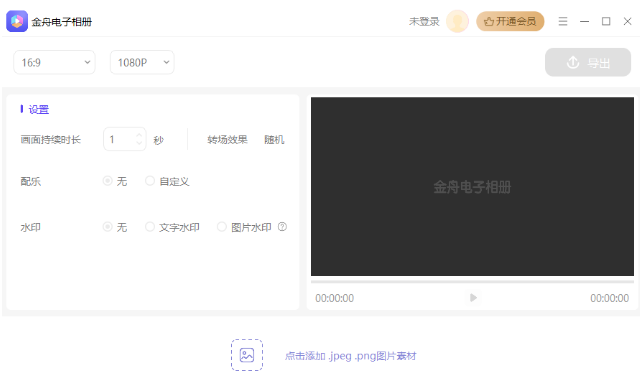
Task: Click the 导出 export button
Action: coord(588,62)
